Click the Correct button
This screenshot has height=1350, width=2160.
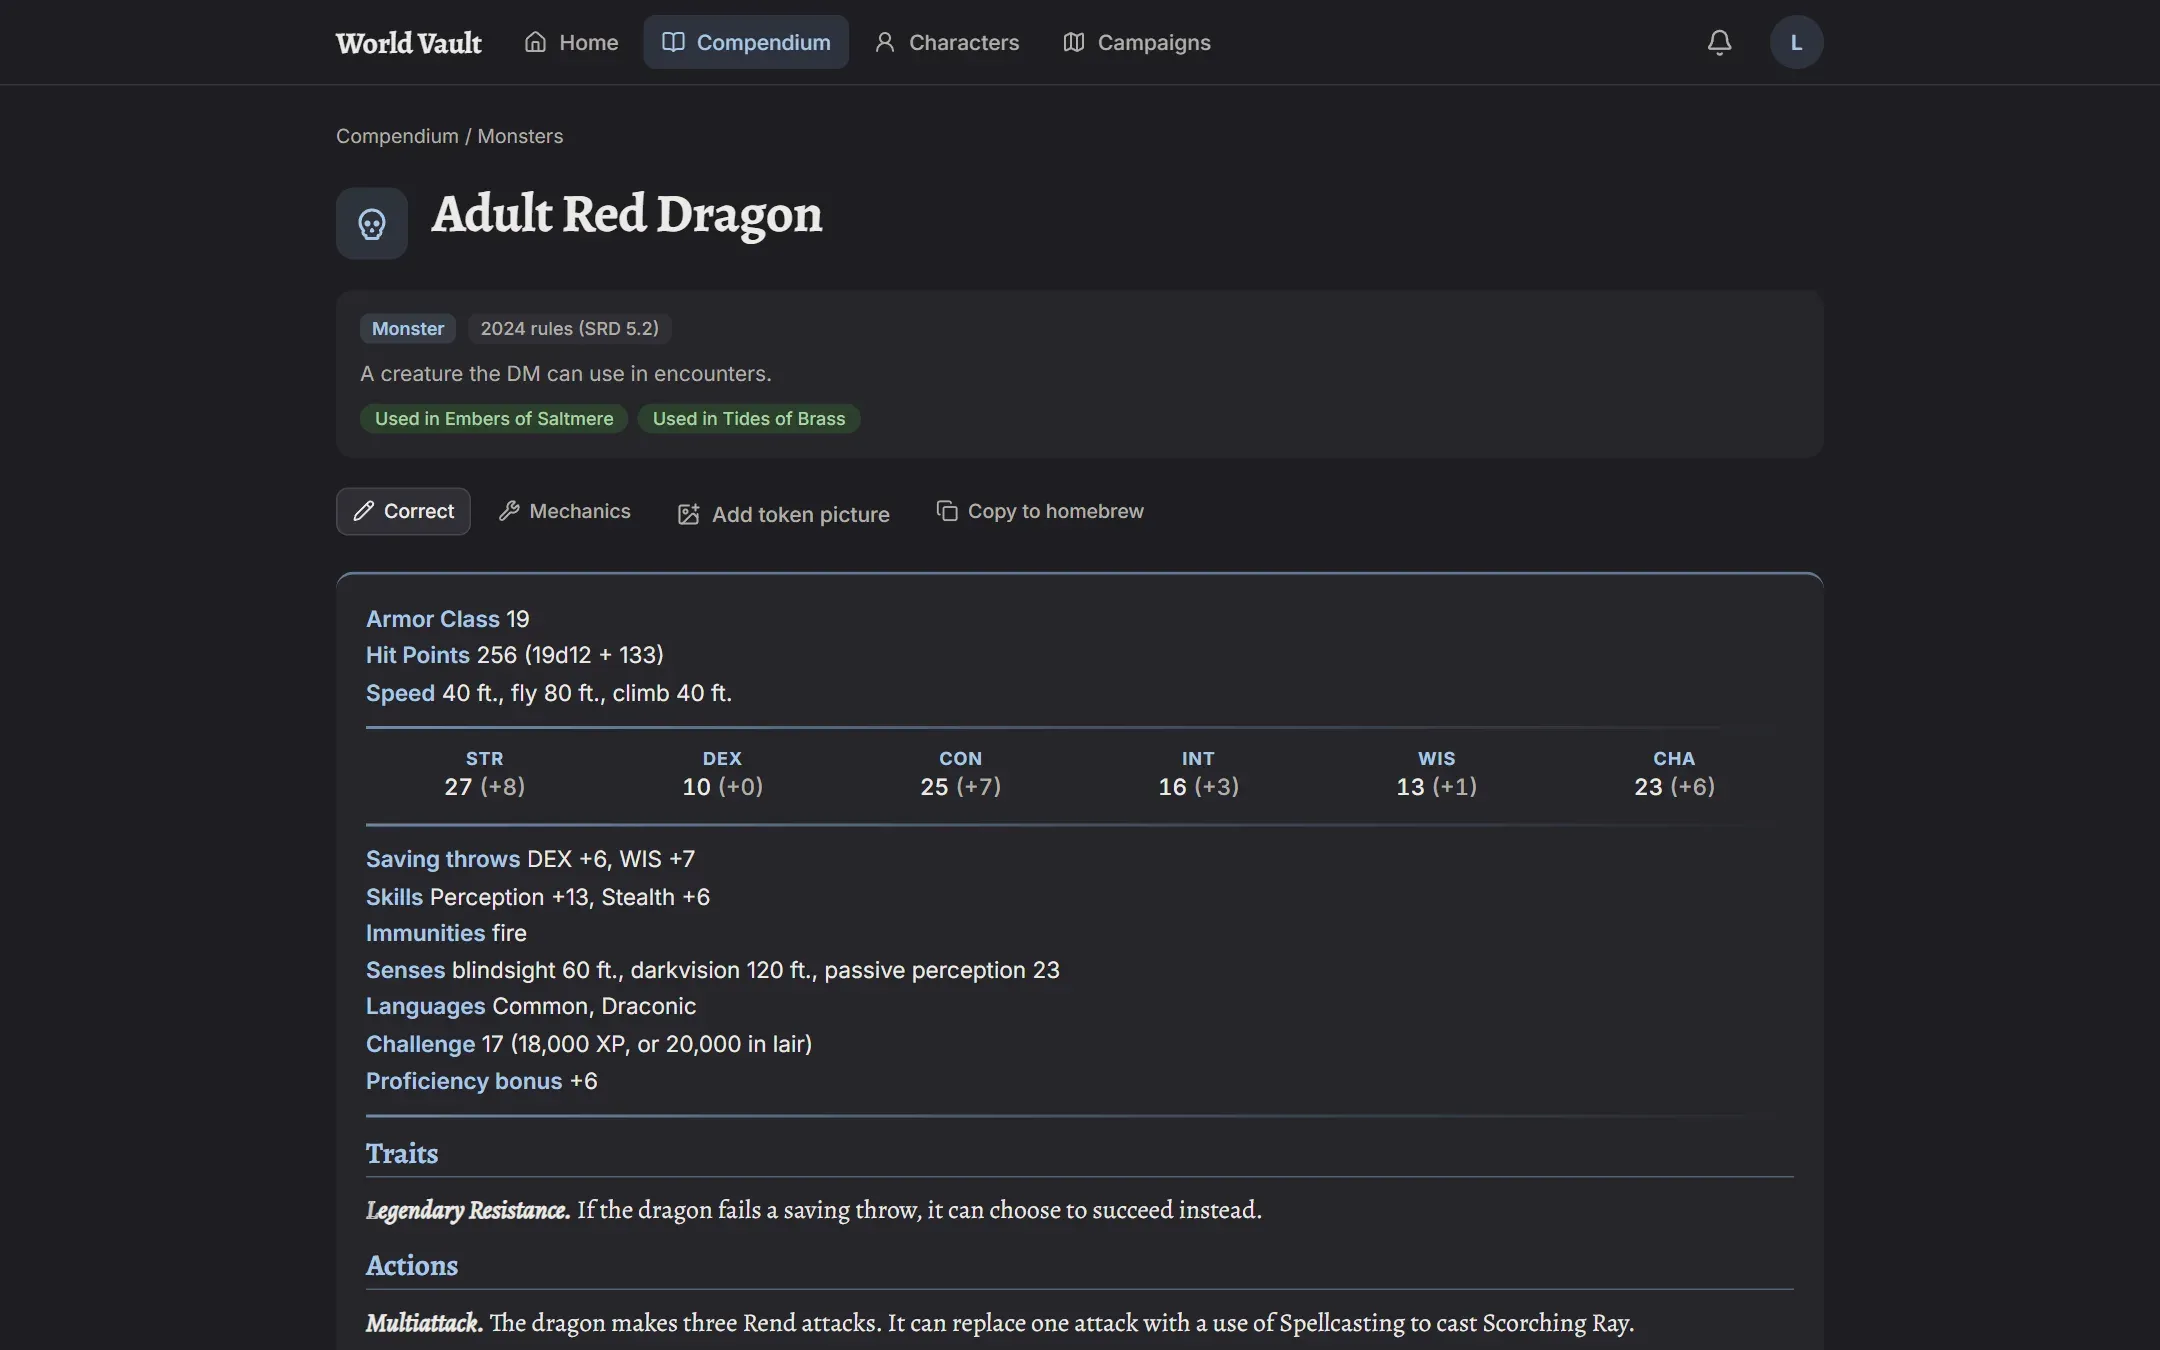(x=403, y=511)
